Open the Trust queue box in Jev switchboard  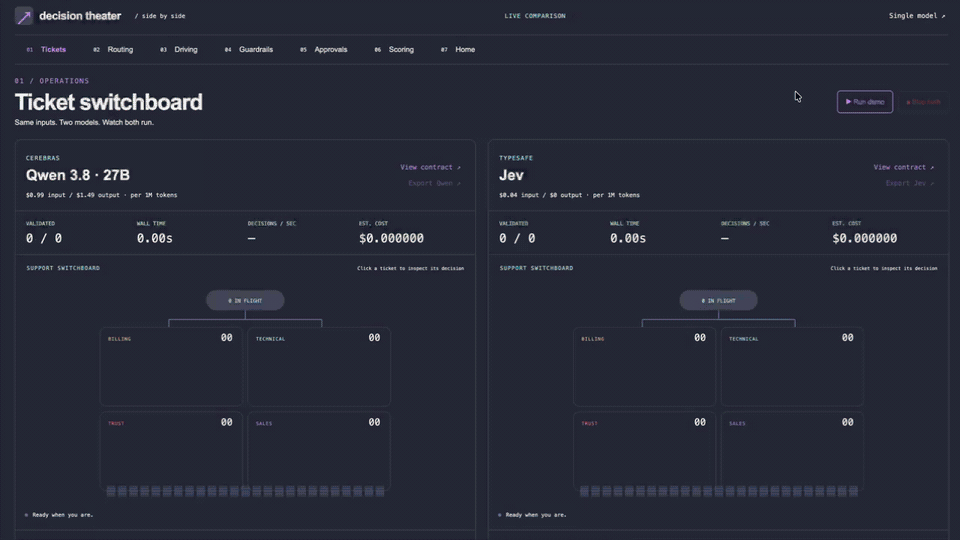[645, 451]
